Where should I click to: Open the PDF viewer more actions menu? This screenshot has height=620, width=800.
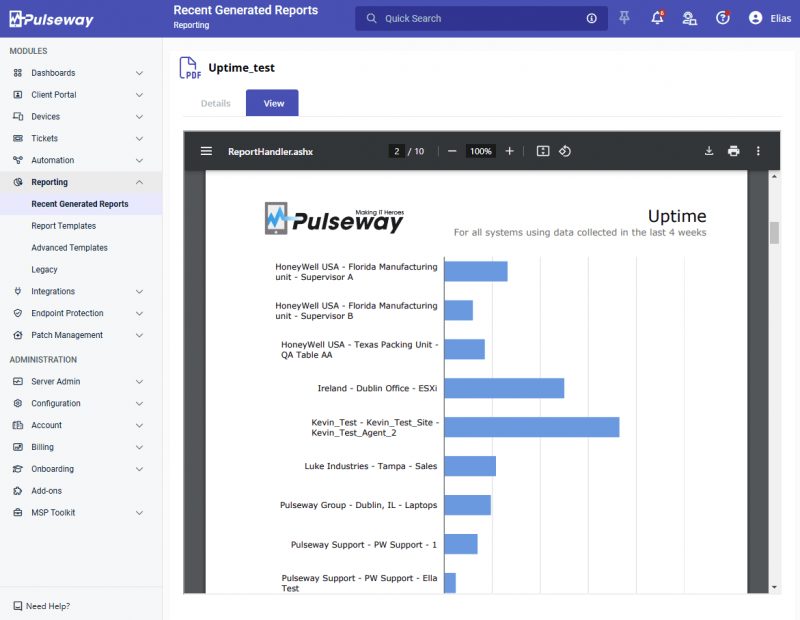point(758,151)
